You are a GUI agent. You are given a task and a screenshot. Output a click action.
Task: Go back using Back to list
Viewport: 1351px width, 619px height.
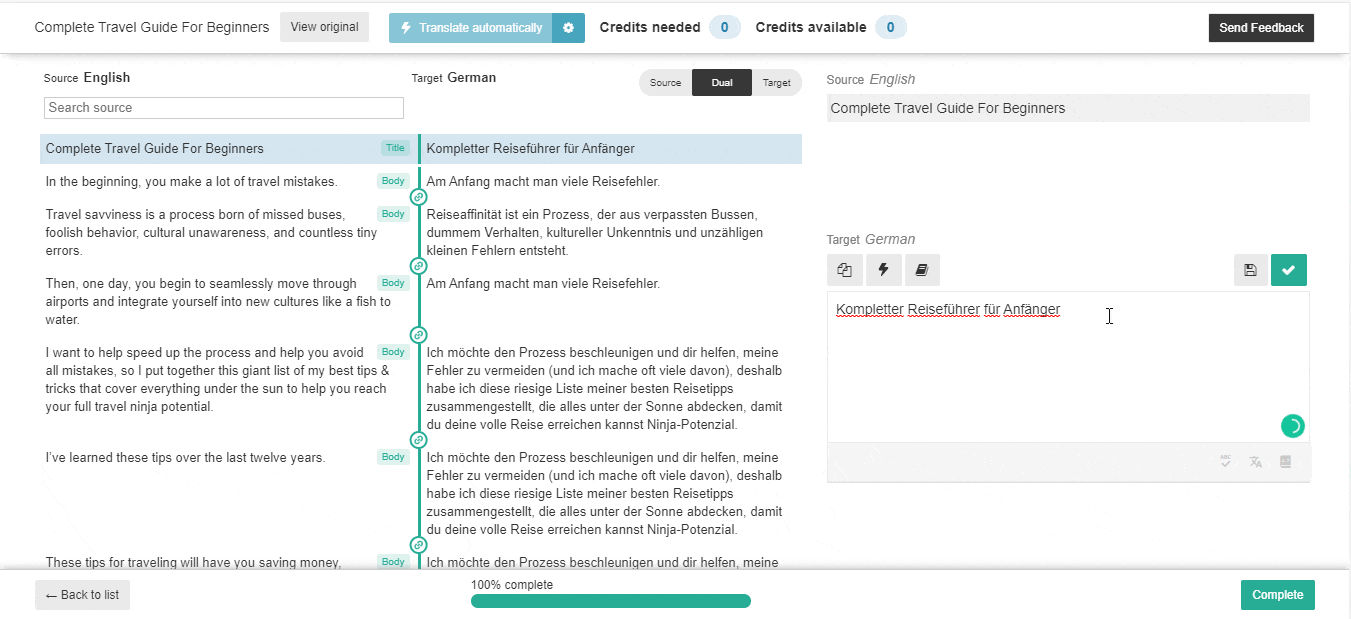pos(83,595)
